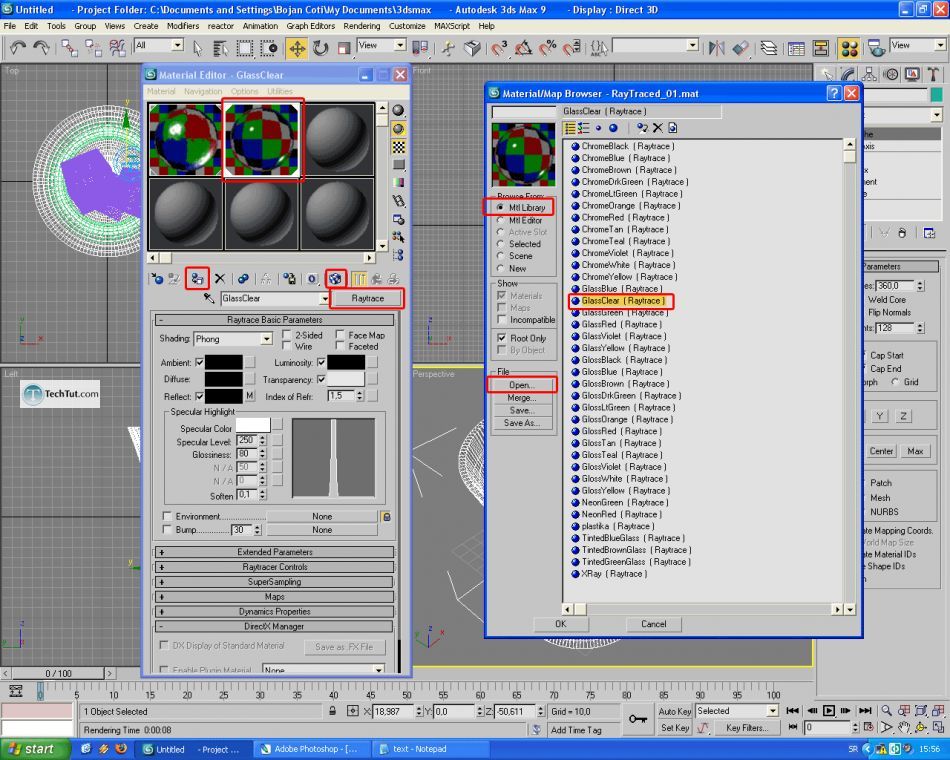Screen dimensions: 950x760
Task: Click OK in Material/Map Browser
Action: [560, 624]
